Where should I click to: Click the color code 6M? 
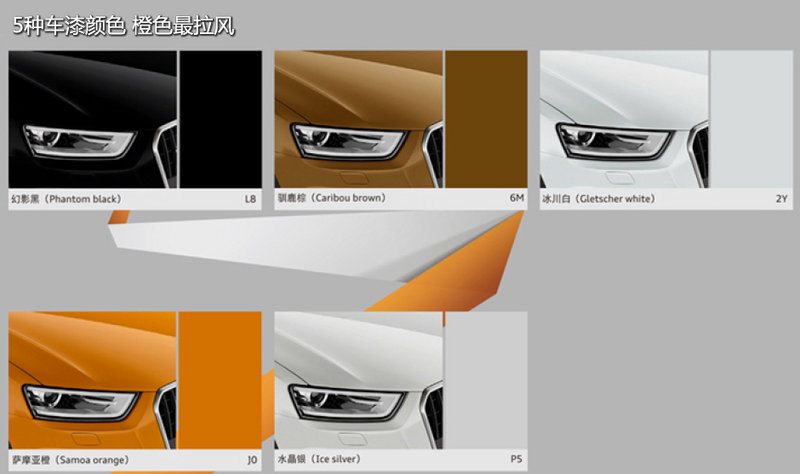coord(517,198)
